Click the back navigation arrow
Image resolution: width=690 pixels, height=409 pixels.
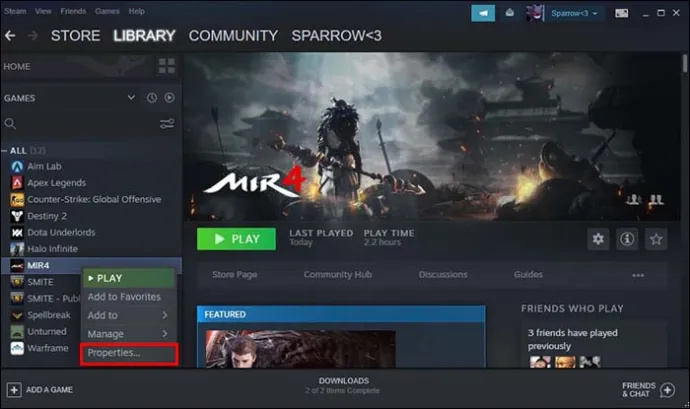point(10,36)
